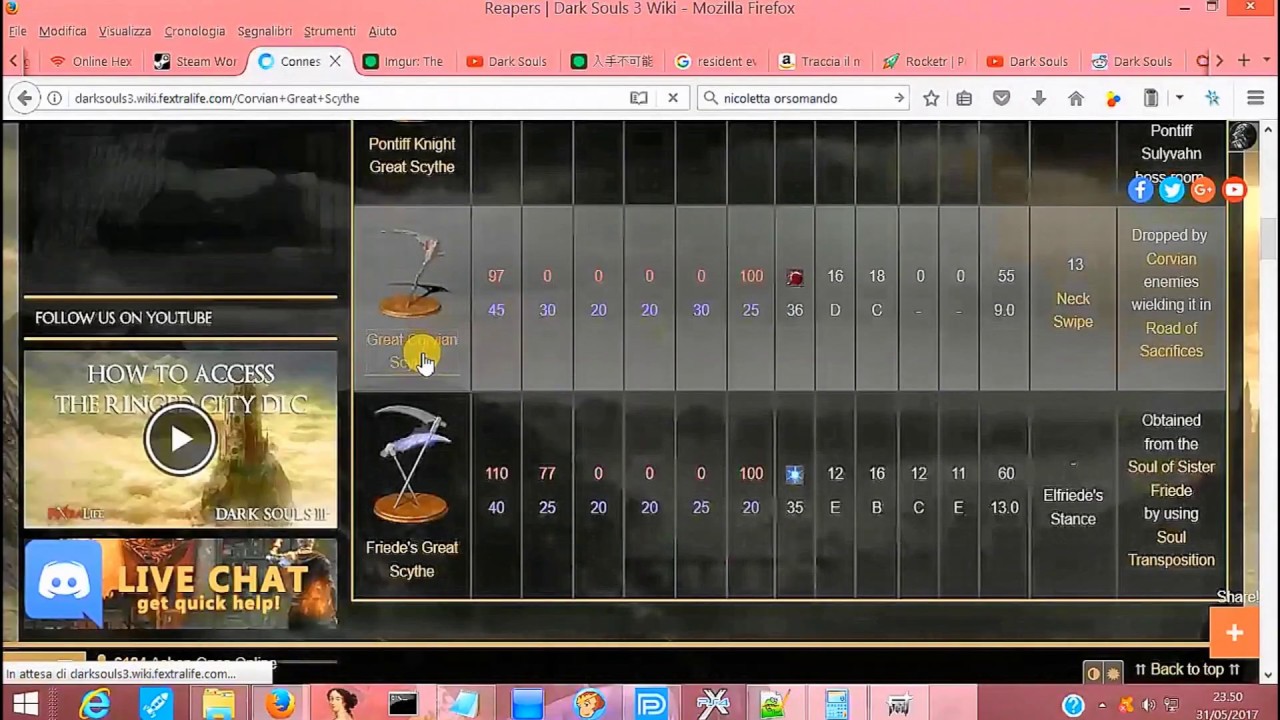
Task: Open the toolbar extension dropdown arrow
Action: (x=1180, y=98)
